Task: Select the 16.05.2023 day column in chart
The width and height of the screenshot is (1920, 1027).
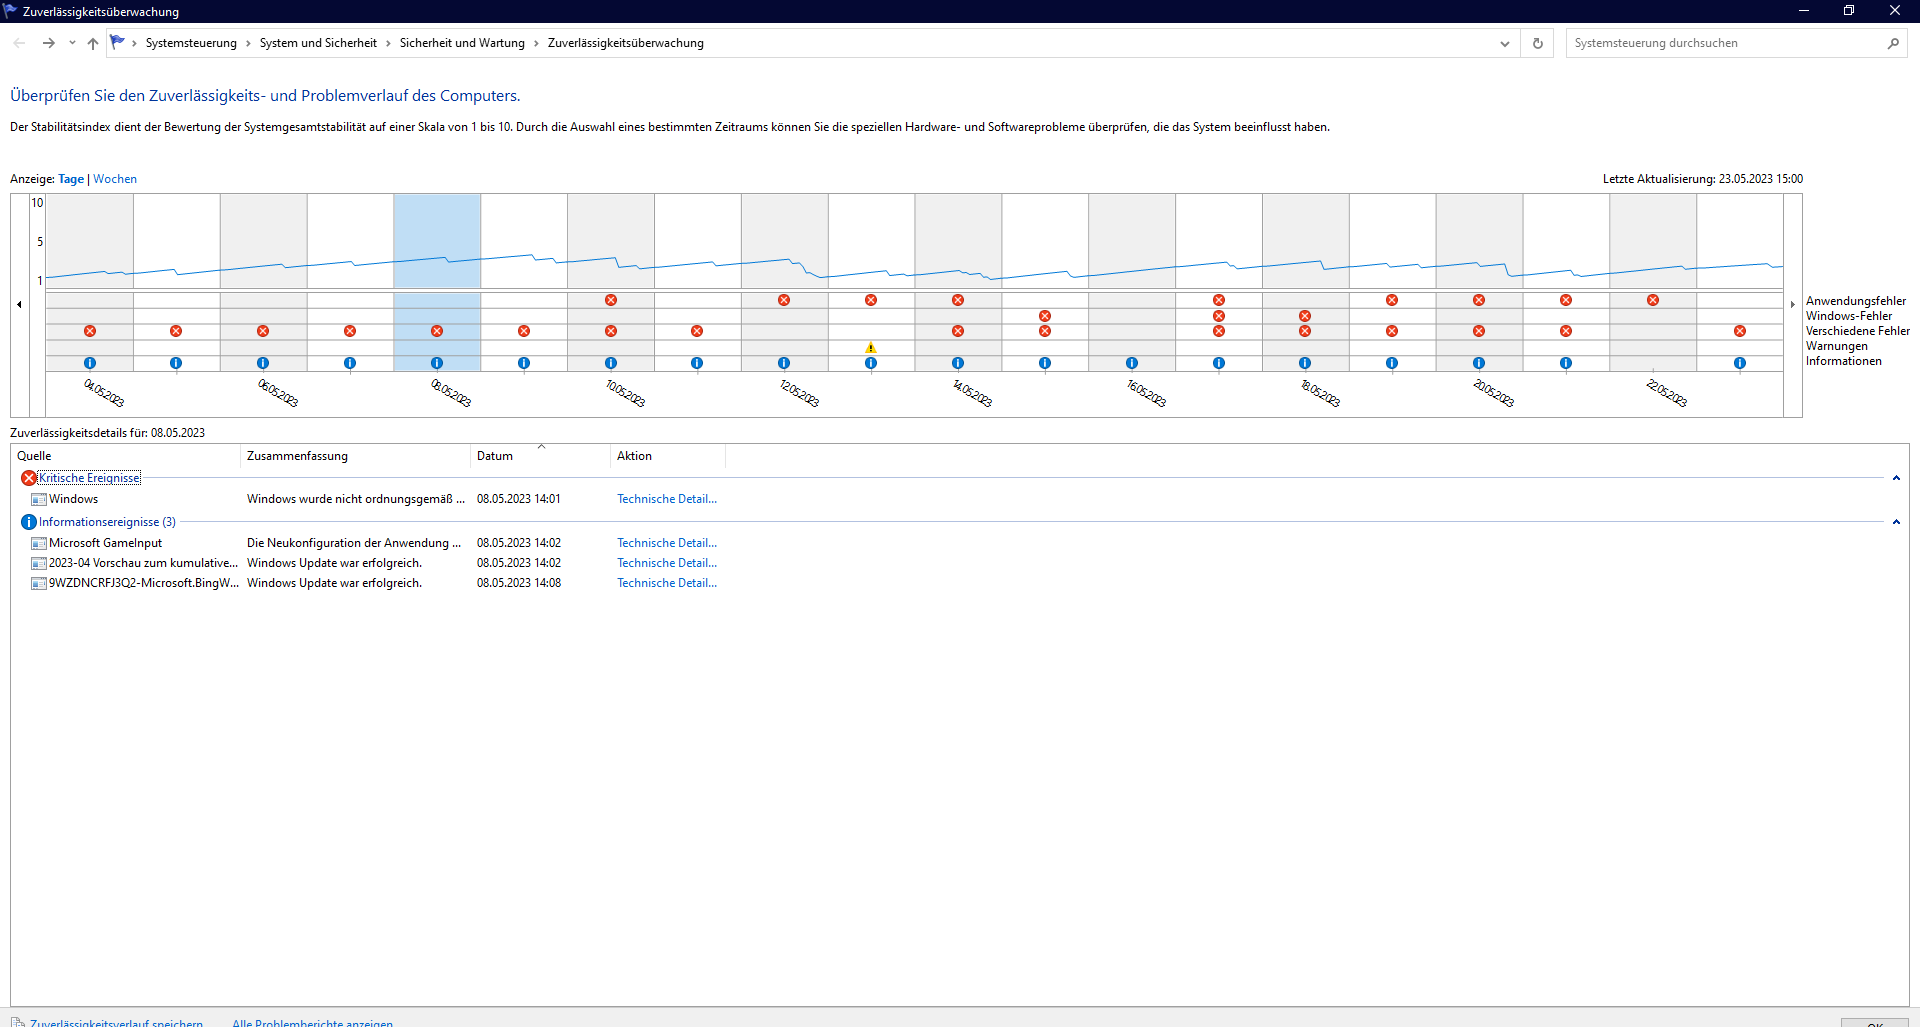Action: [1132, 283]
